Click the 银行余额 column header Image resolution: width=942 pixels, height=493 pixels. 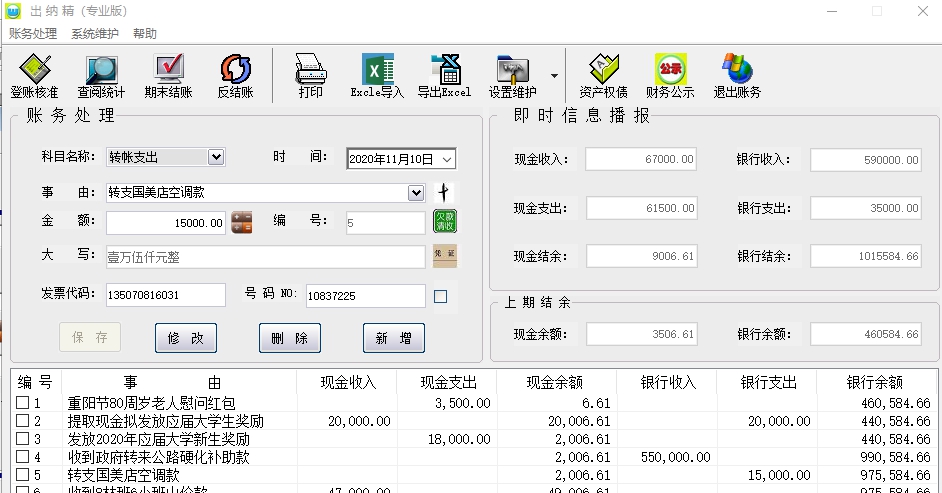[875, 382]
